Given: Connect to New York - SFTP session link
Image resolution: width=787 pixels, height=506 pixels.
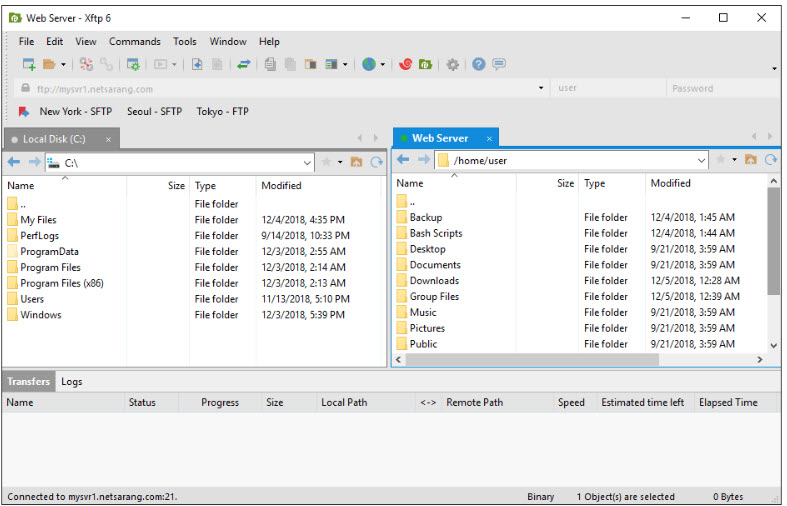Looking at the screenshot, I should 74,112.
